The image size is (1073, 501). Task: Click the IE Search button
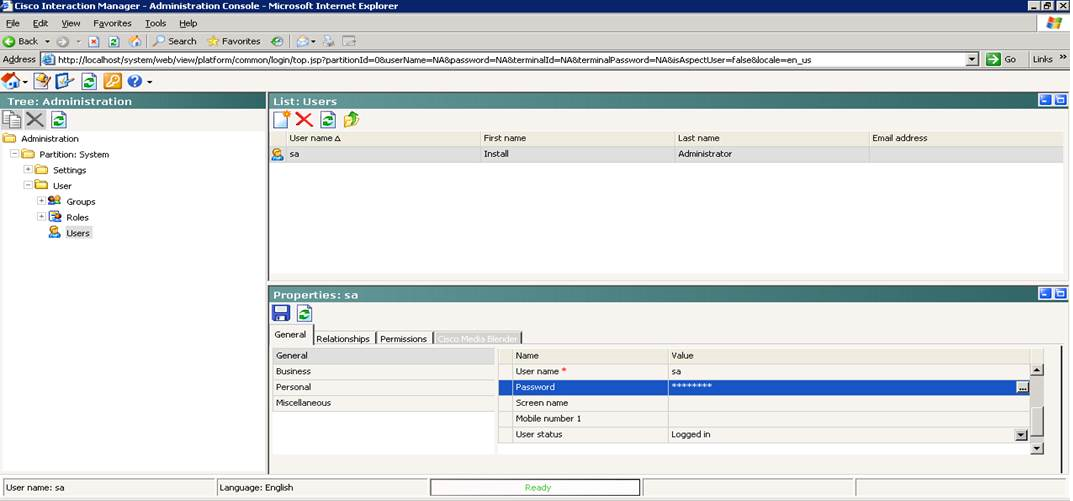click(x=174, y=41)
